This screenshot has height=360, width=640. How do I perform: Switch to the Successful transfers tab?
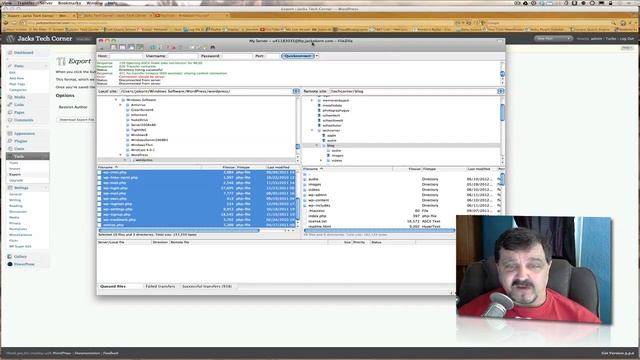[x=207, y=287]
